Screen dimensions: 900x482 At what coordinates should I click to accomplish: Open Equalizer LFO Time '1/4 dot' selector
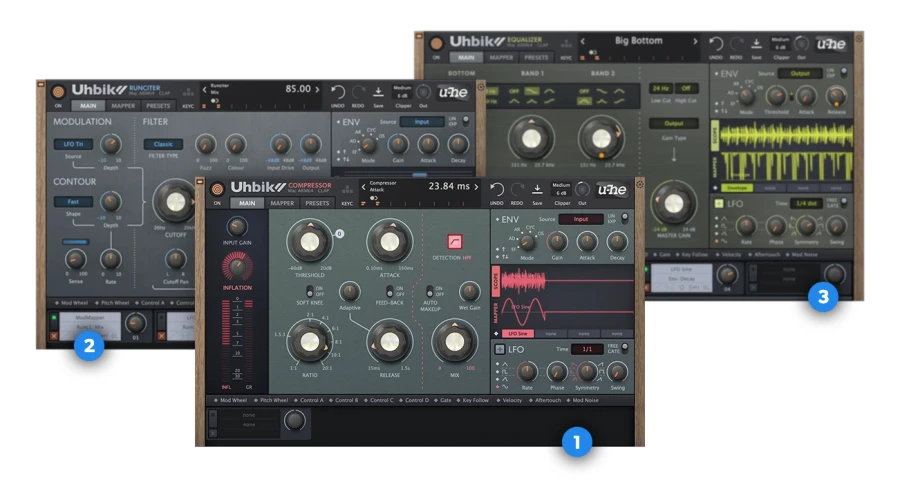pyautogui.click(x=806, y=203)
